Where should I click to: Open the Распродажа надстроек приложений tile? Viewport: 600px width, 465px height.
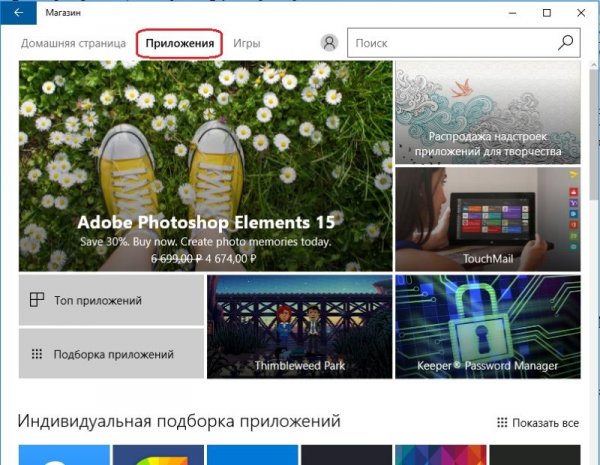tap(487, 112)
